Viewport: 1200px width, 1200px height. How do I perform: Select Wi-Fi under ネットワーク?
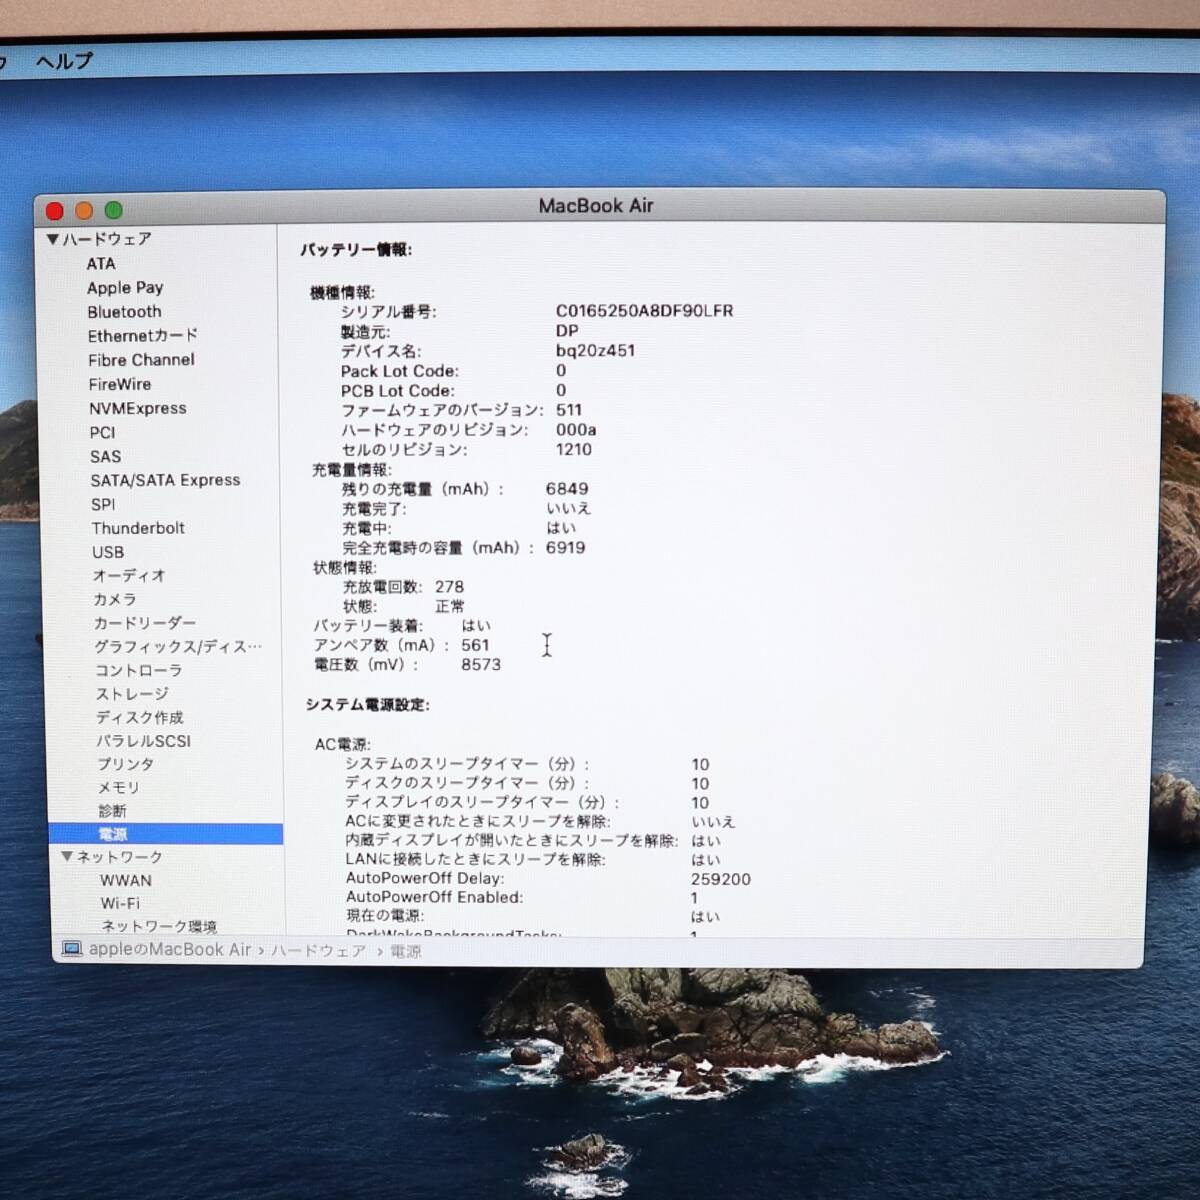tap(120, 903)
